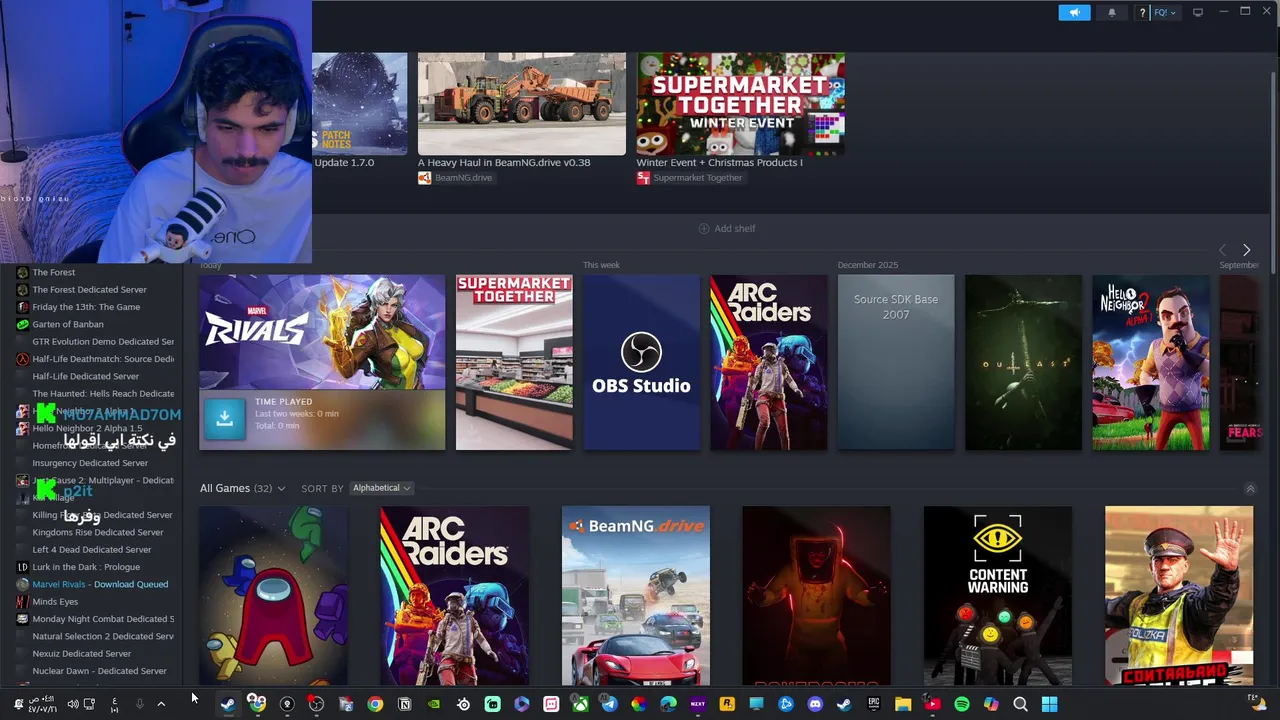
Task: Open OBS Studio from the taskbar
Action: pos(316,704)
